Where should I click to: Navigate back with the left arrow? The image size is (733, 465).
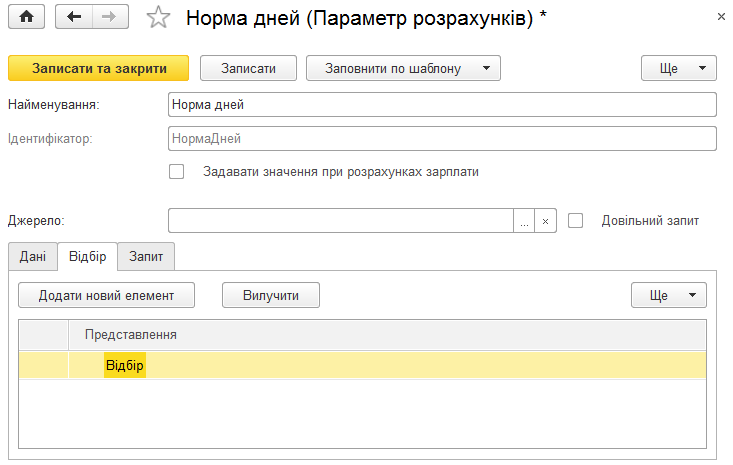(74, 17)
